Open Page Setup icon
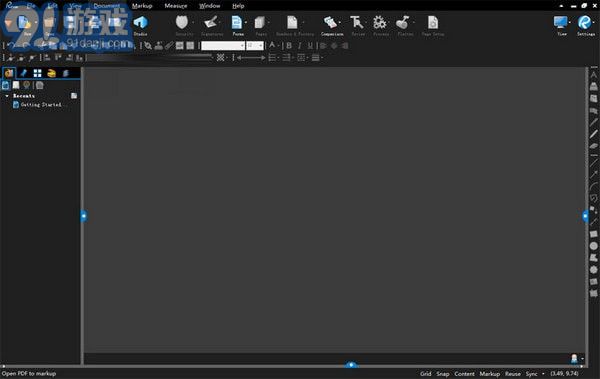The height and width of the screenshot is (379, 600). pos(433,23)
